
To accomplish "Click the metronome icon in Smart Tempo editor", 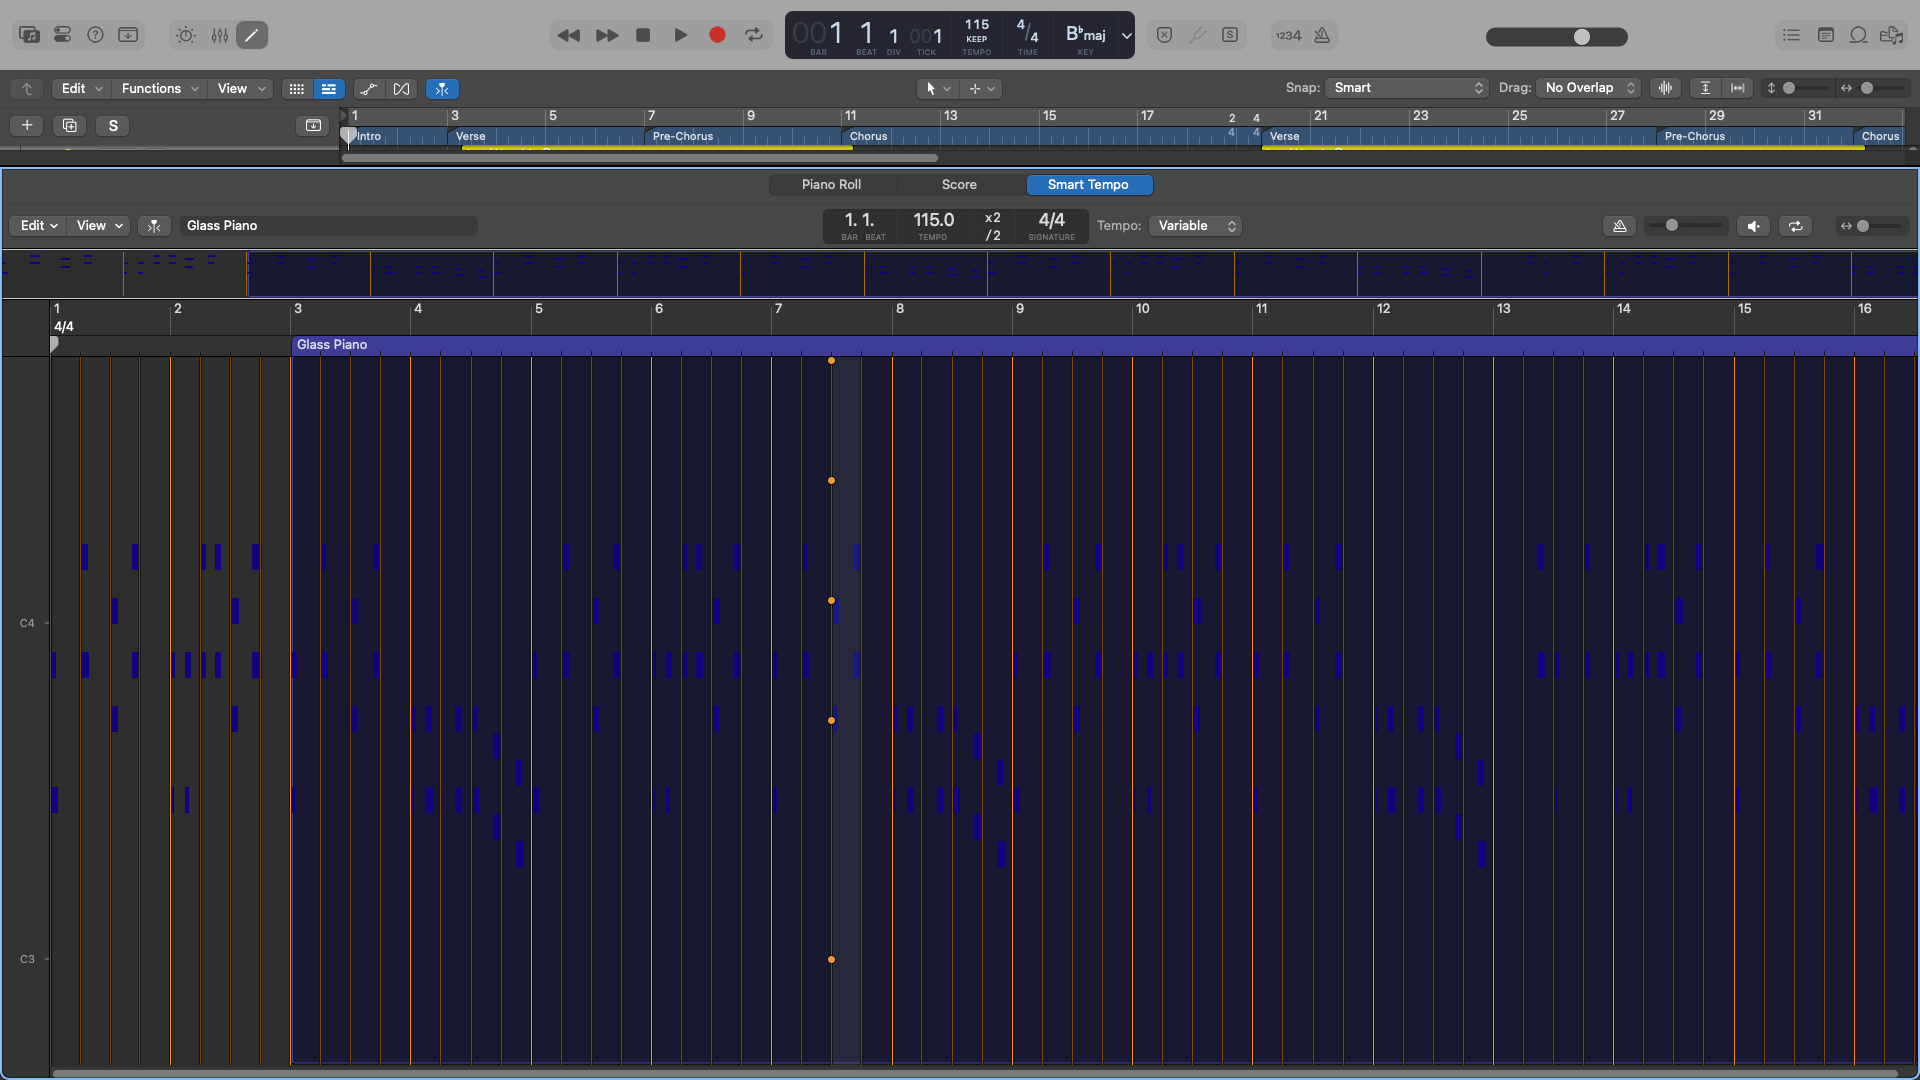I will [x=1620, y=226].
